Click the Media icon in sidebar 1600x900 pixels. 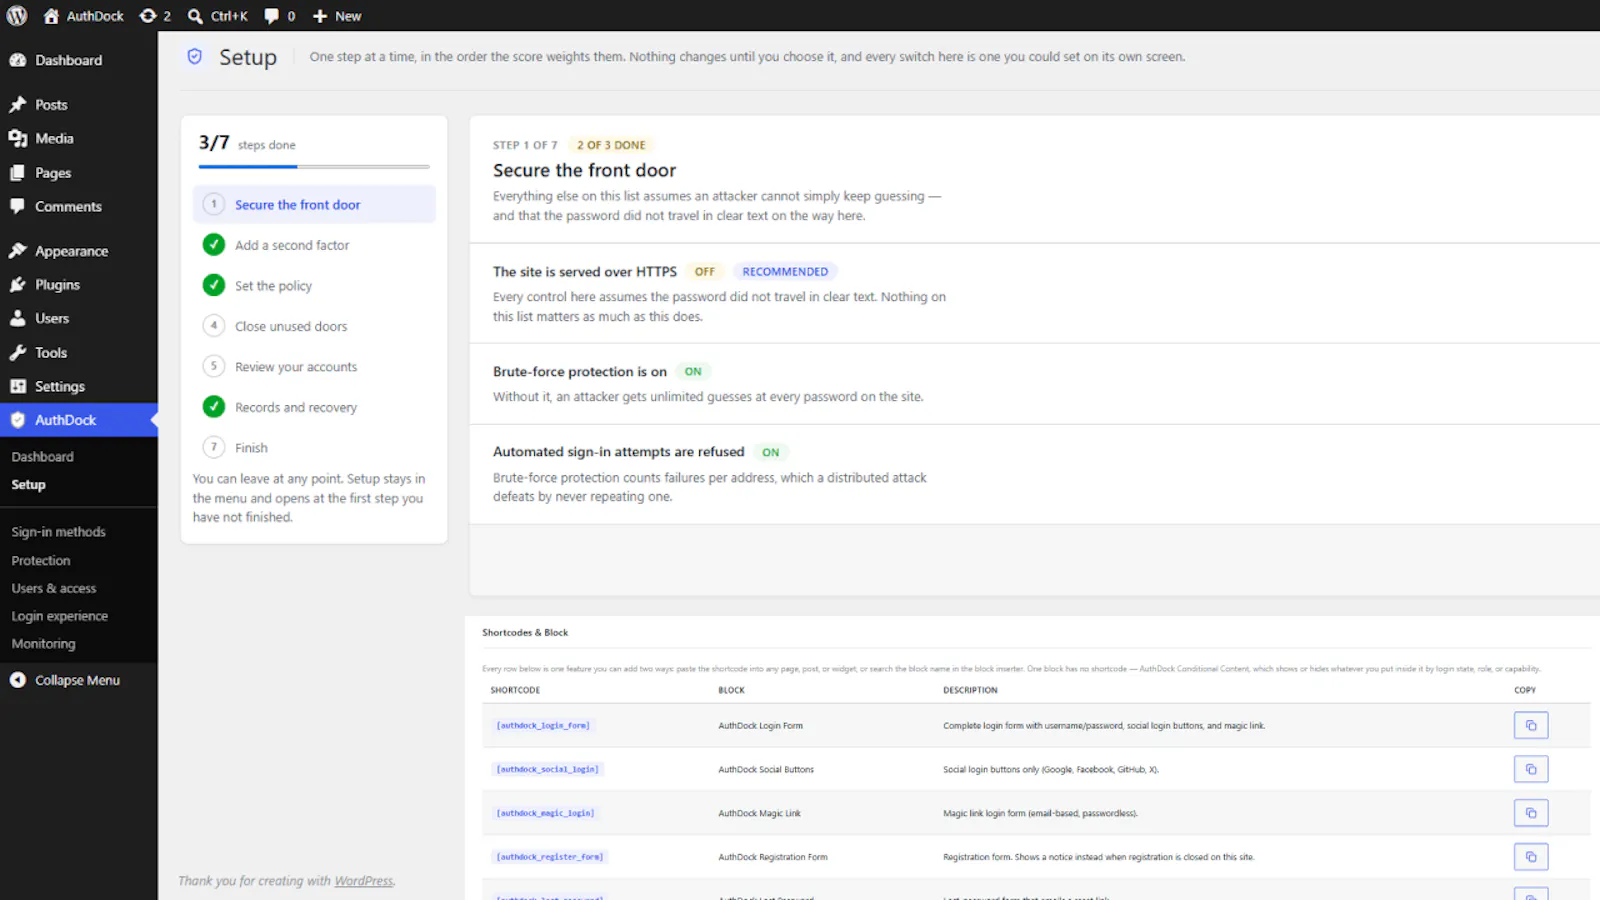click(x=18, y=138)
